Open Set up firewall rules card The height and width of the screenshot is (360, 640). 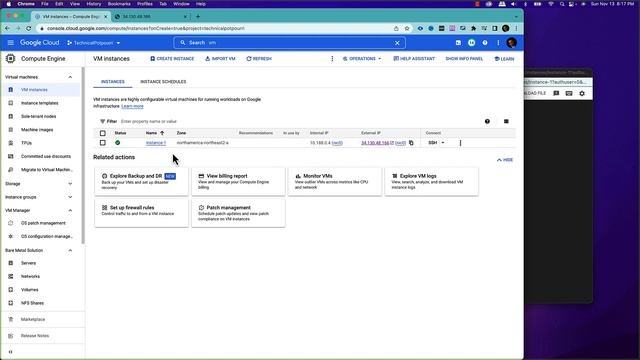[x=142, y=213]
